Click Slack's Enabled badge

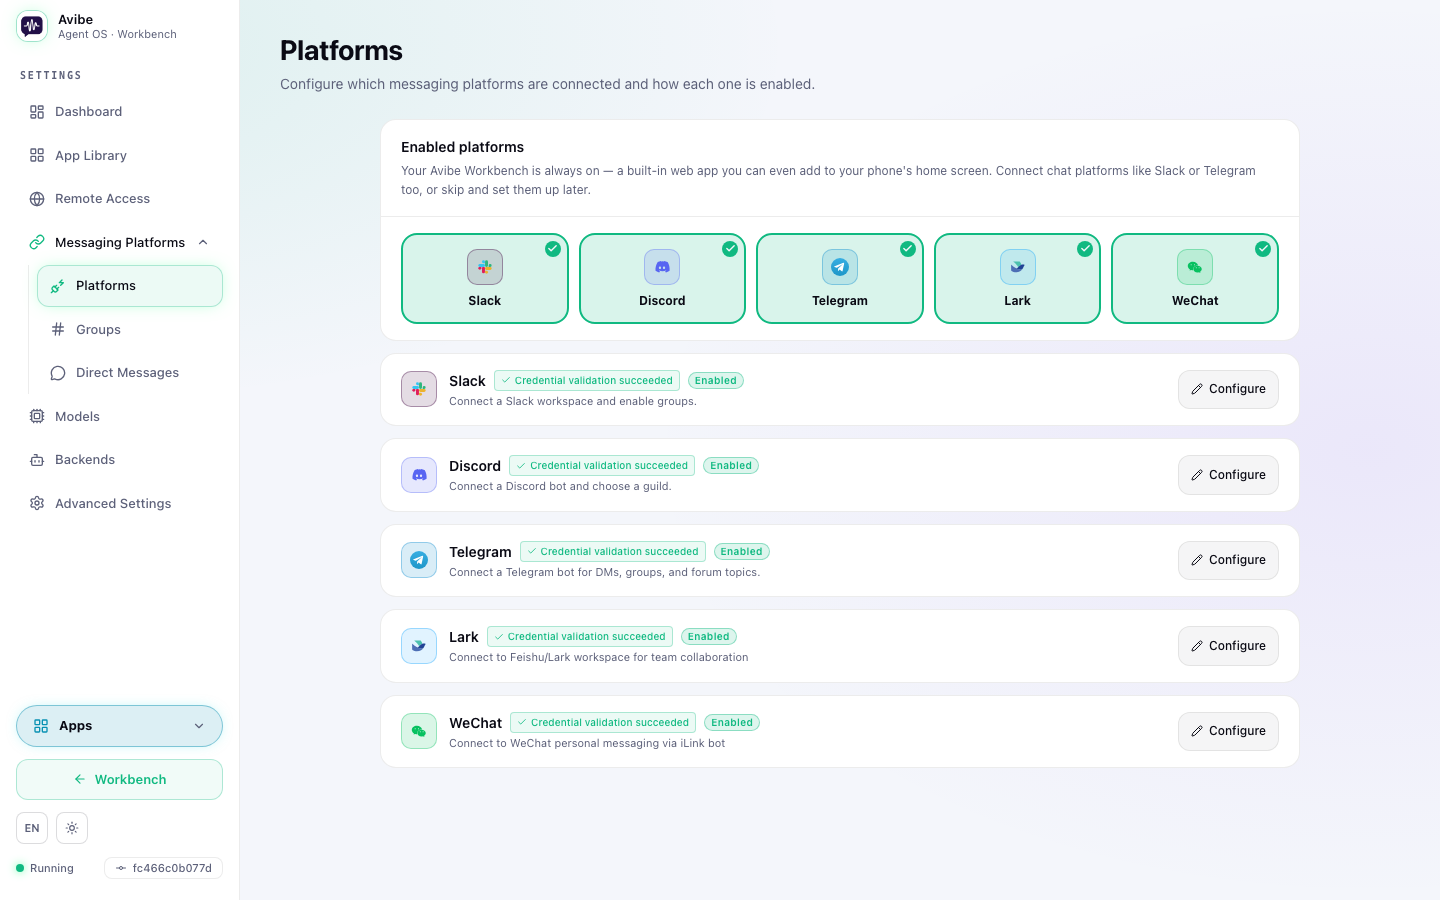[x=716, y=381]
